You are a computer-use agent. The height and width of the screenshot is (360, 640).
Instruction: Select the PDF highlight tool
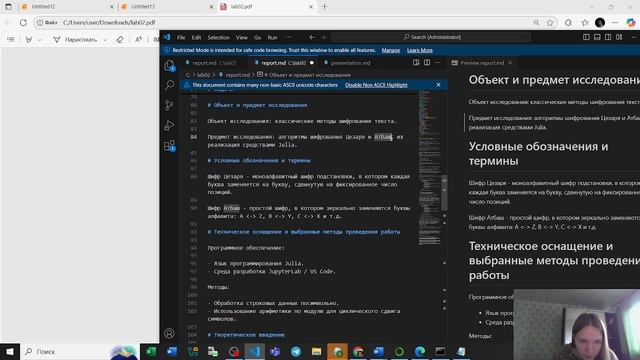click(29, 40)
